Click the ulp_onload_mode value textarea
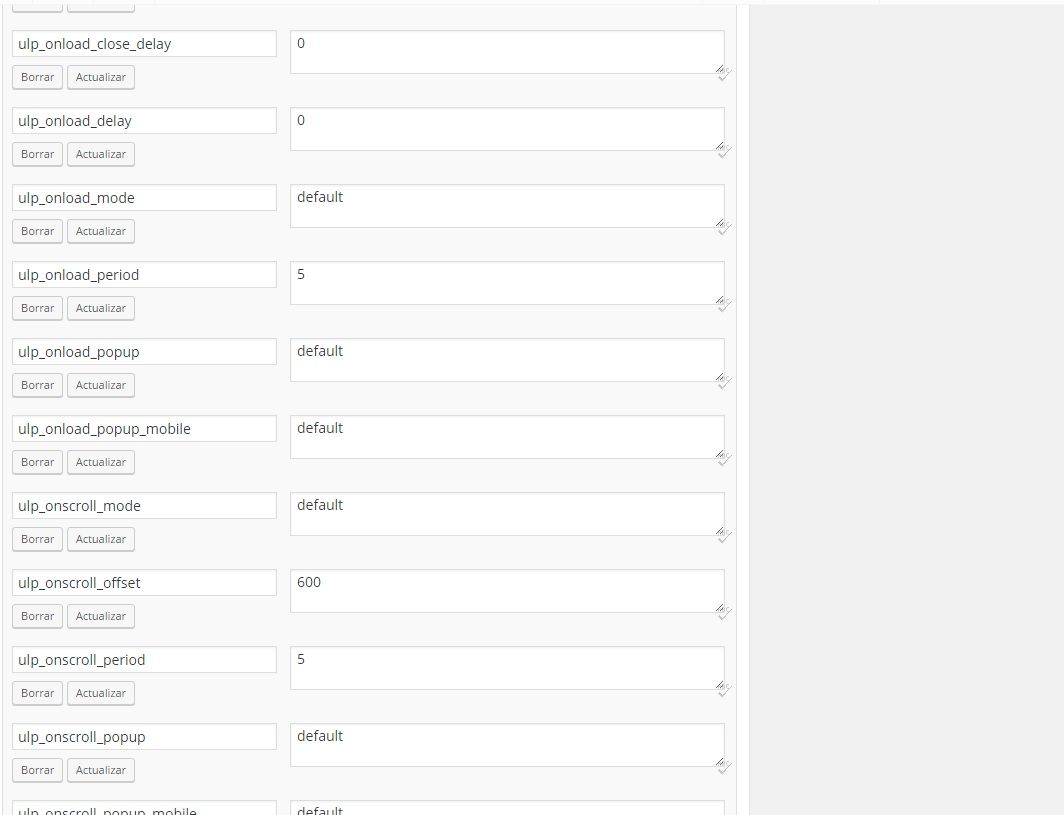The height and width of the screenshot is (815, 1064). pos(508,206)
